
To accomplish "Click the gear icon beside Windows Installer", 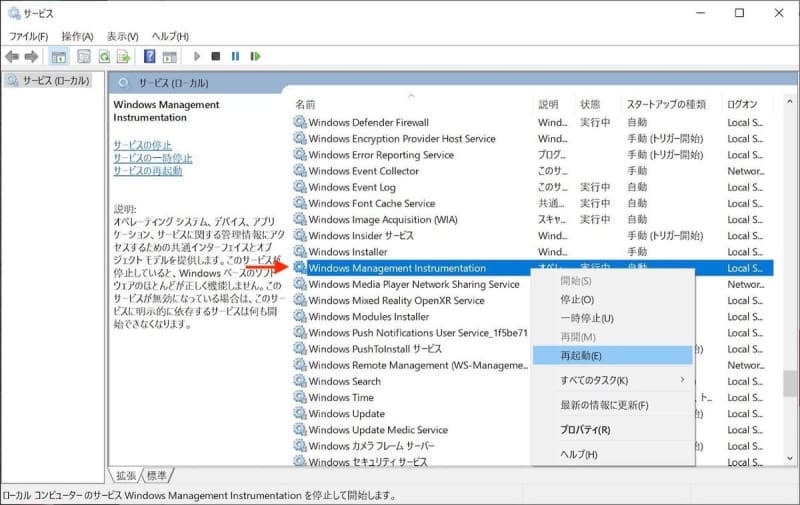I will click(x=300, y=251).
